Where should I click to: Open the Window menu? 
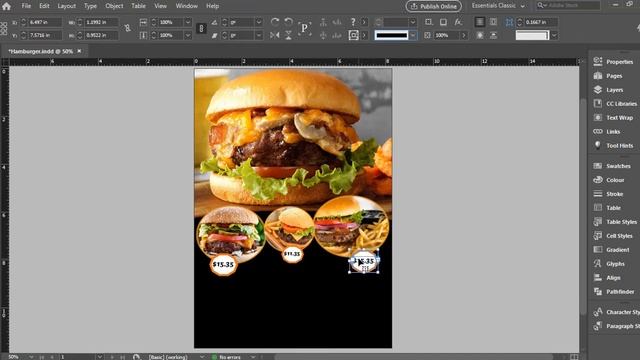point(187,6)
